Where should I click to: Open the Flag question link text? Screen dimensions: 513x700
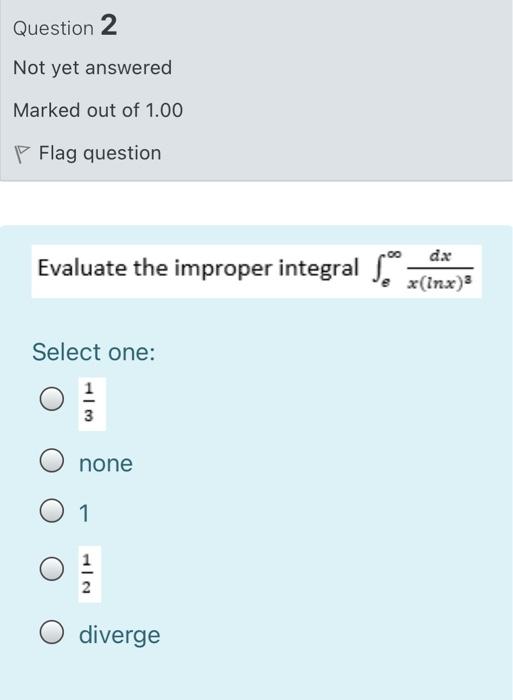(100, 154)
